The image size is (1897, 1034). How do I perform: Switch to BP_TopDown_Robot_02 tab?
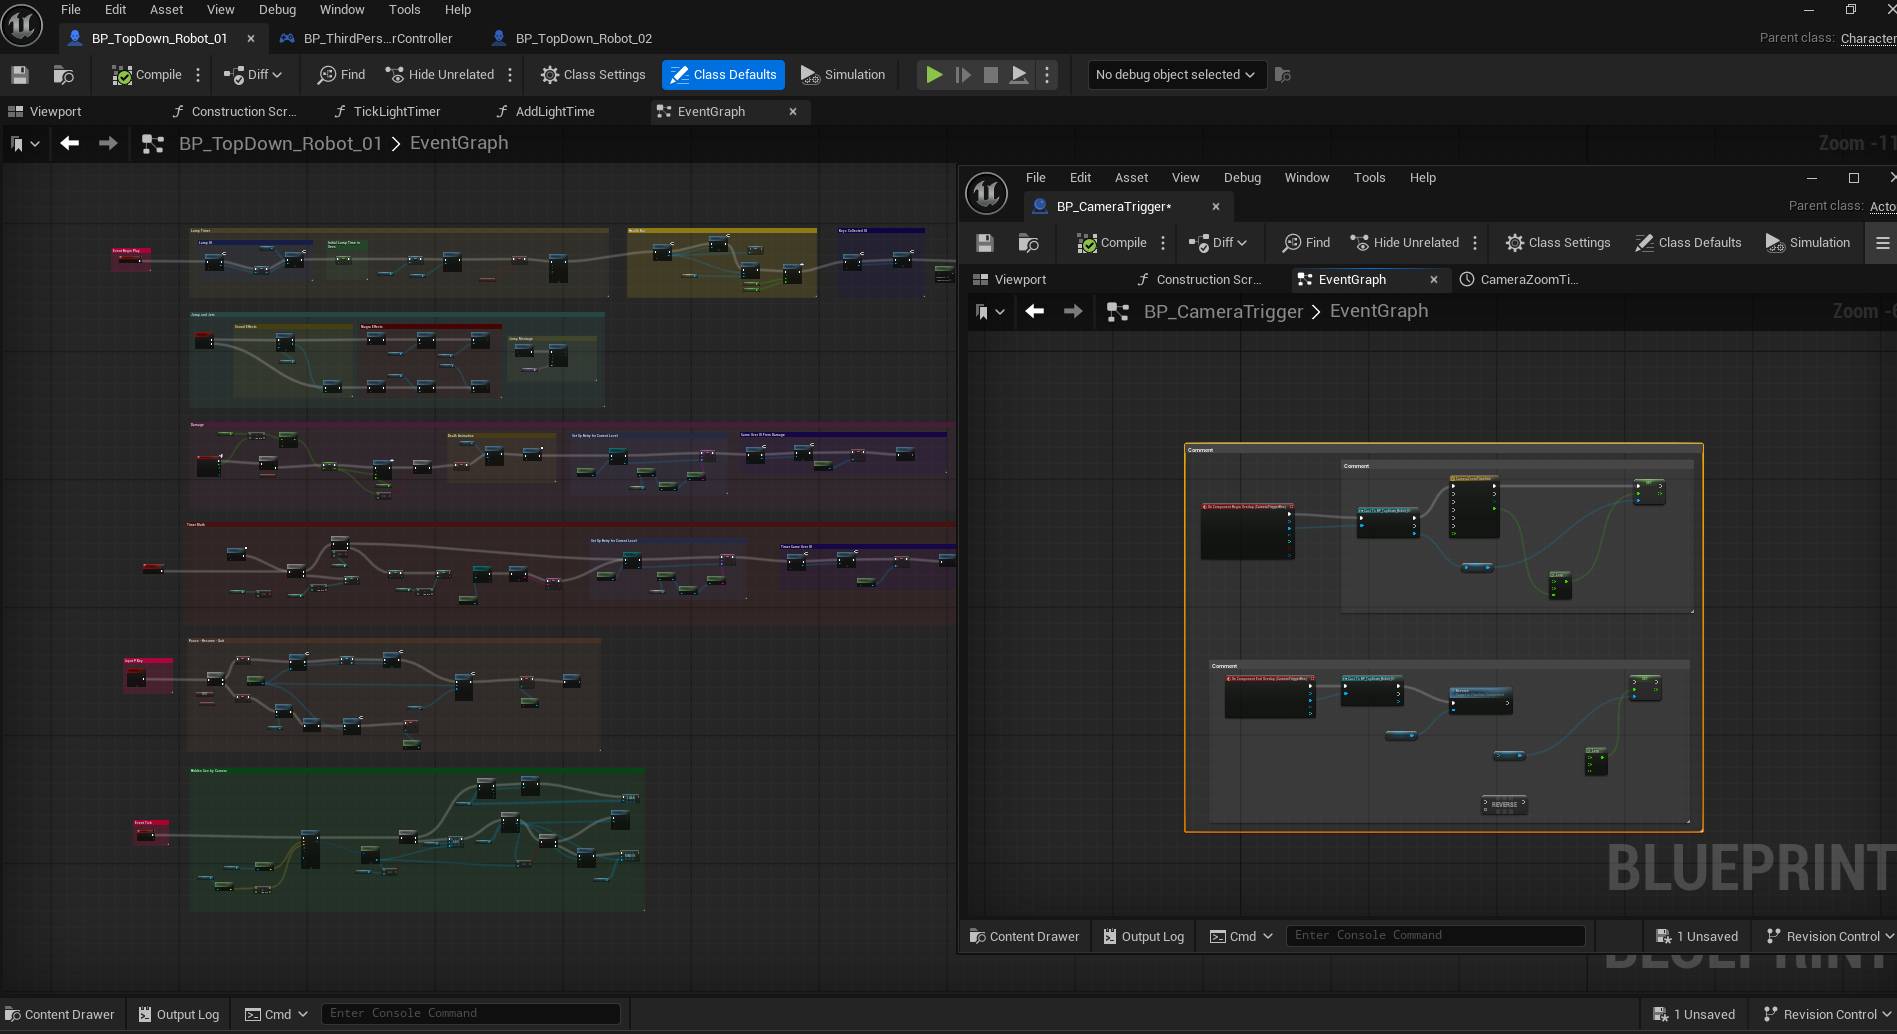click(x=583, y=38)
